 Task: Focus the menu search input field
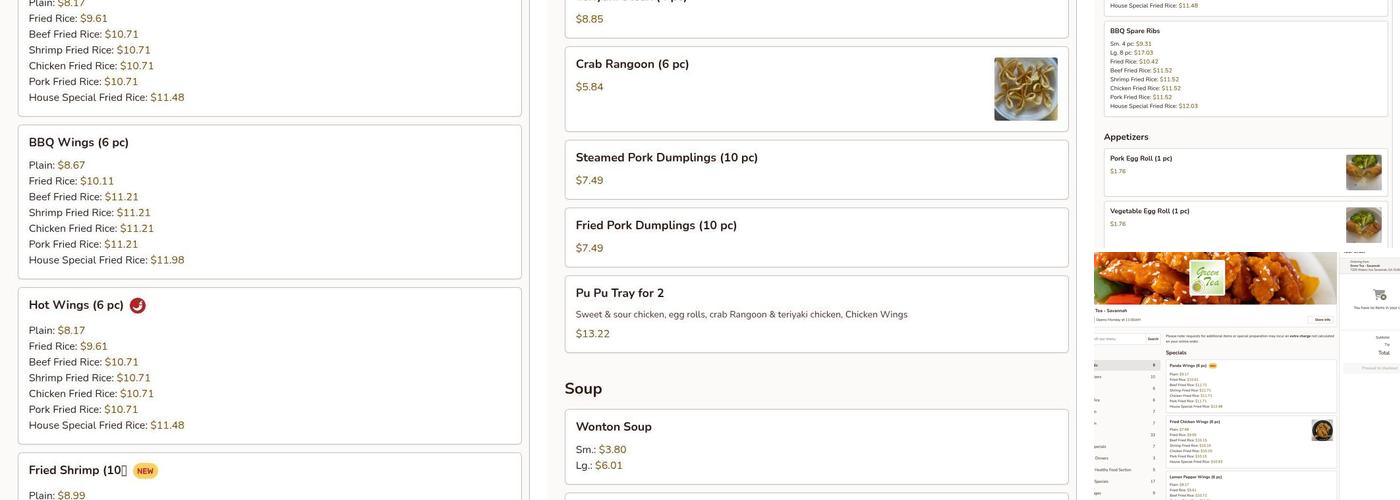click(1120, 339)
